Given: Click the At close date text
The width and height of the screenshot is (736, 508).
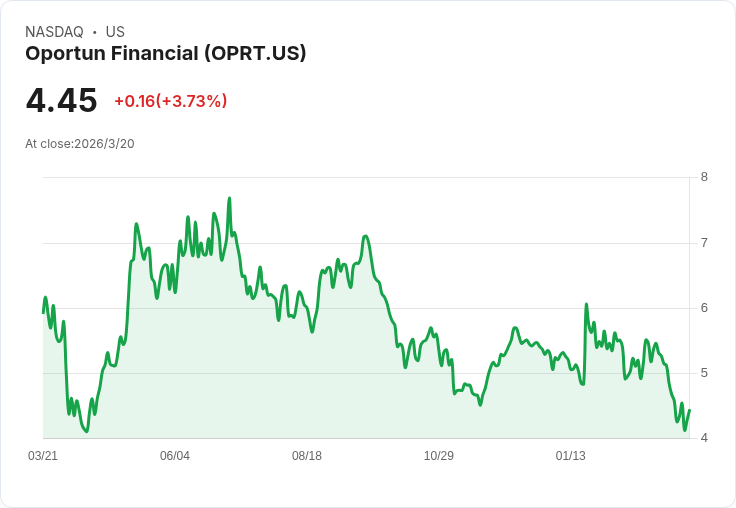Looking at the screenshot, I should [80, 143].
